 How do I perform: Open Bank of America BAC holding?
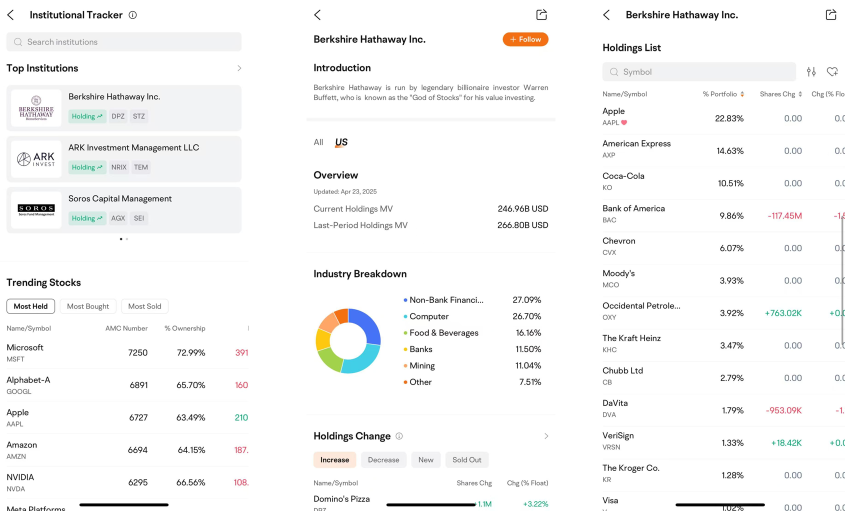[723, 216]
